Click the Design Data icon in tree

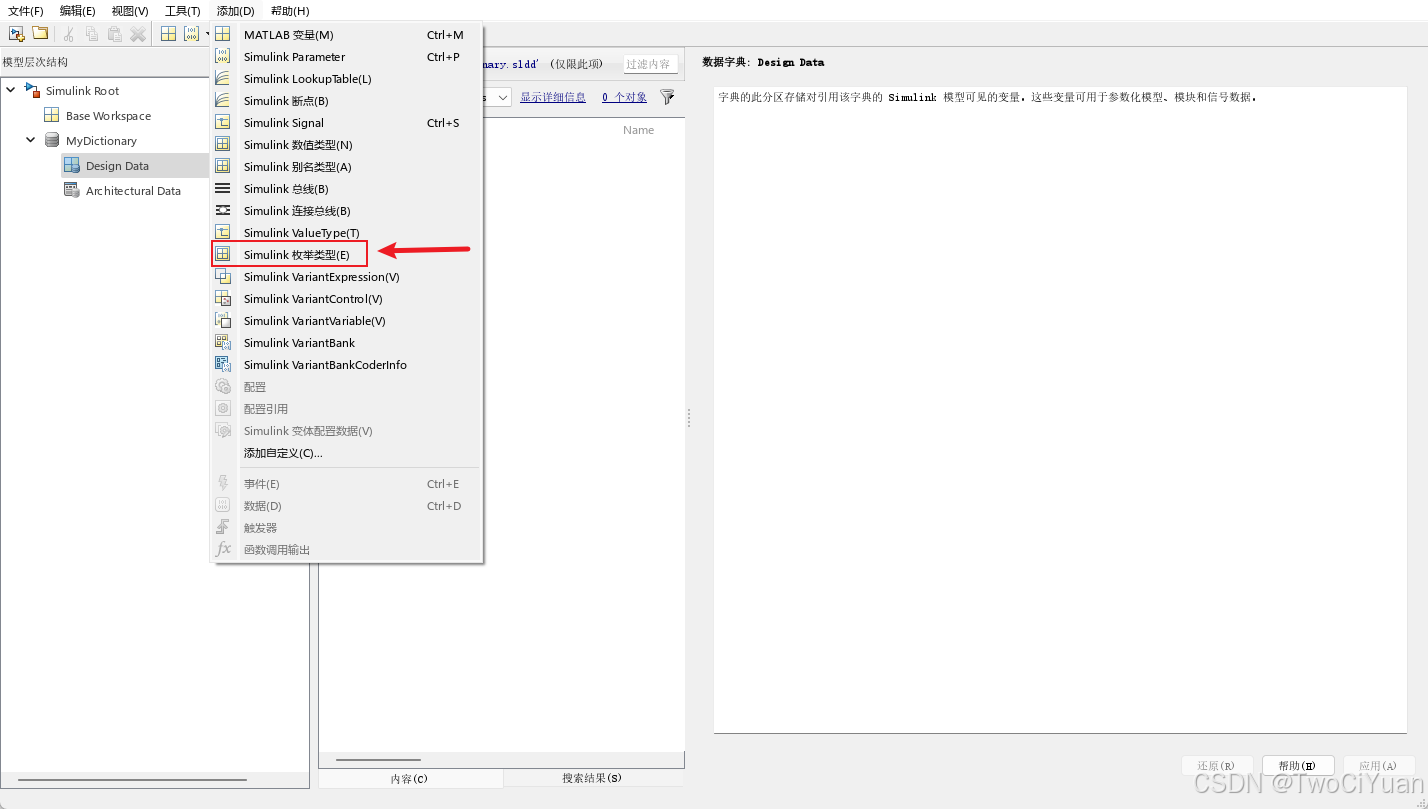pos(72,165)
